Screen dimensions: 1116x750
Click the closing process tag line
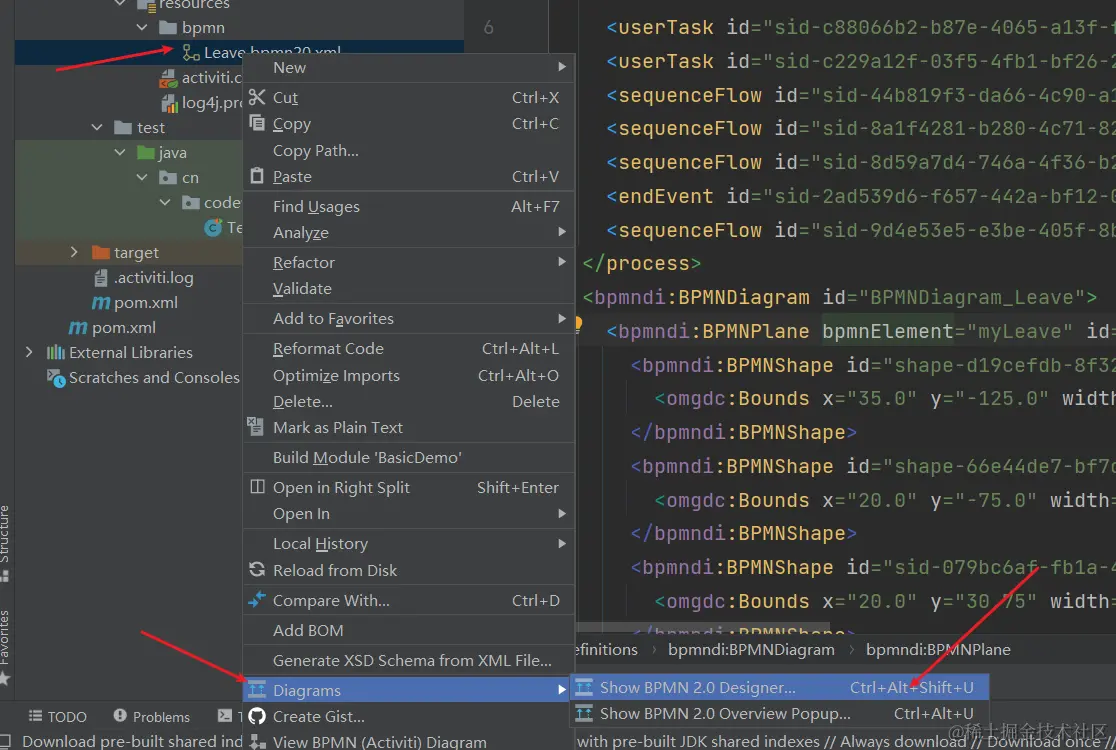[x=641, y=263]
